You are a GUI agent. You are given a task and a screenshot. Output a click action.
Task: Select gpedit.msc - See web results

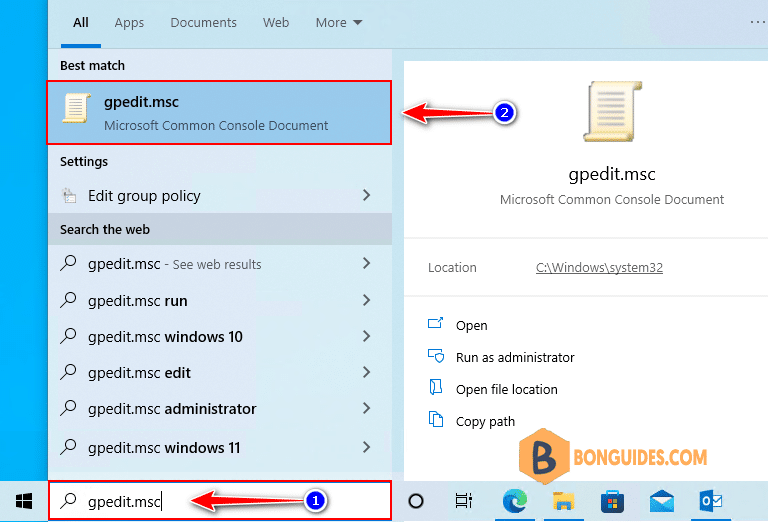click(219, 264)
